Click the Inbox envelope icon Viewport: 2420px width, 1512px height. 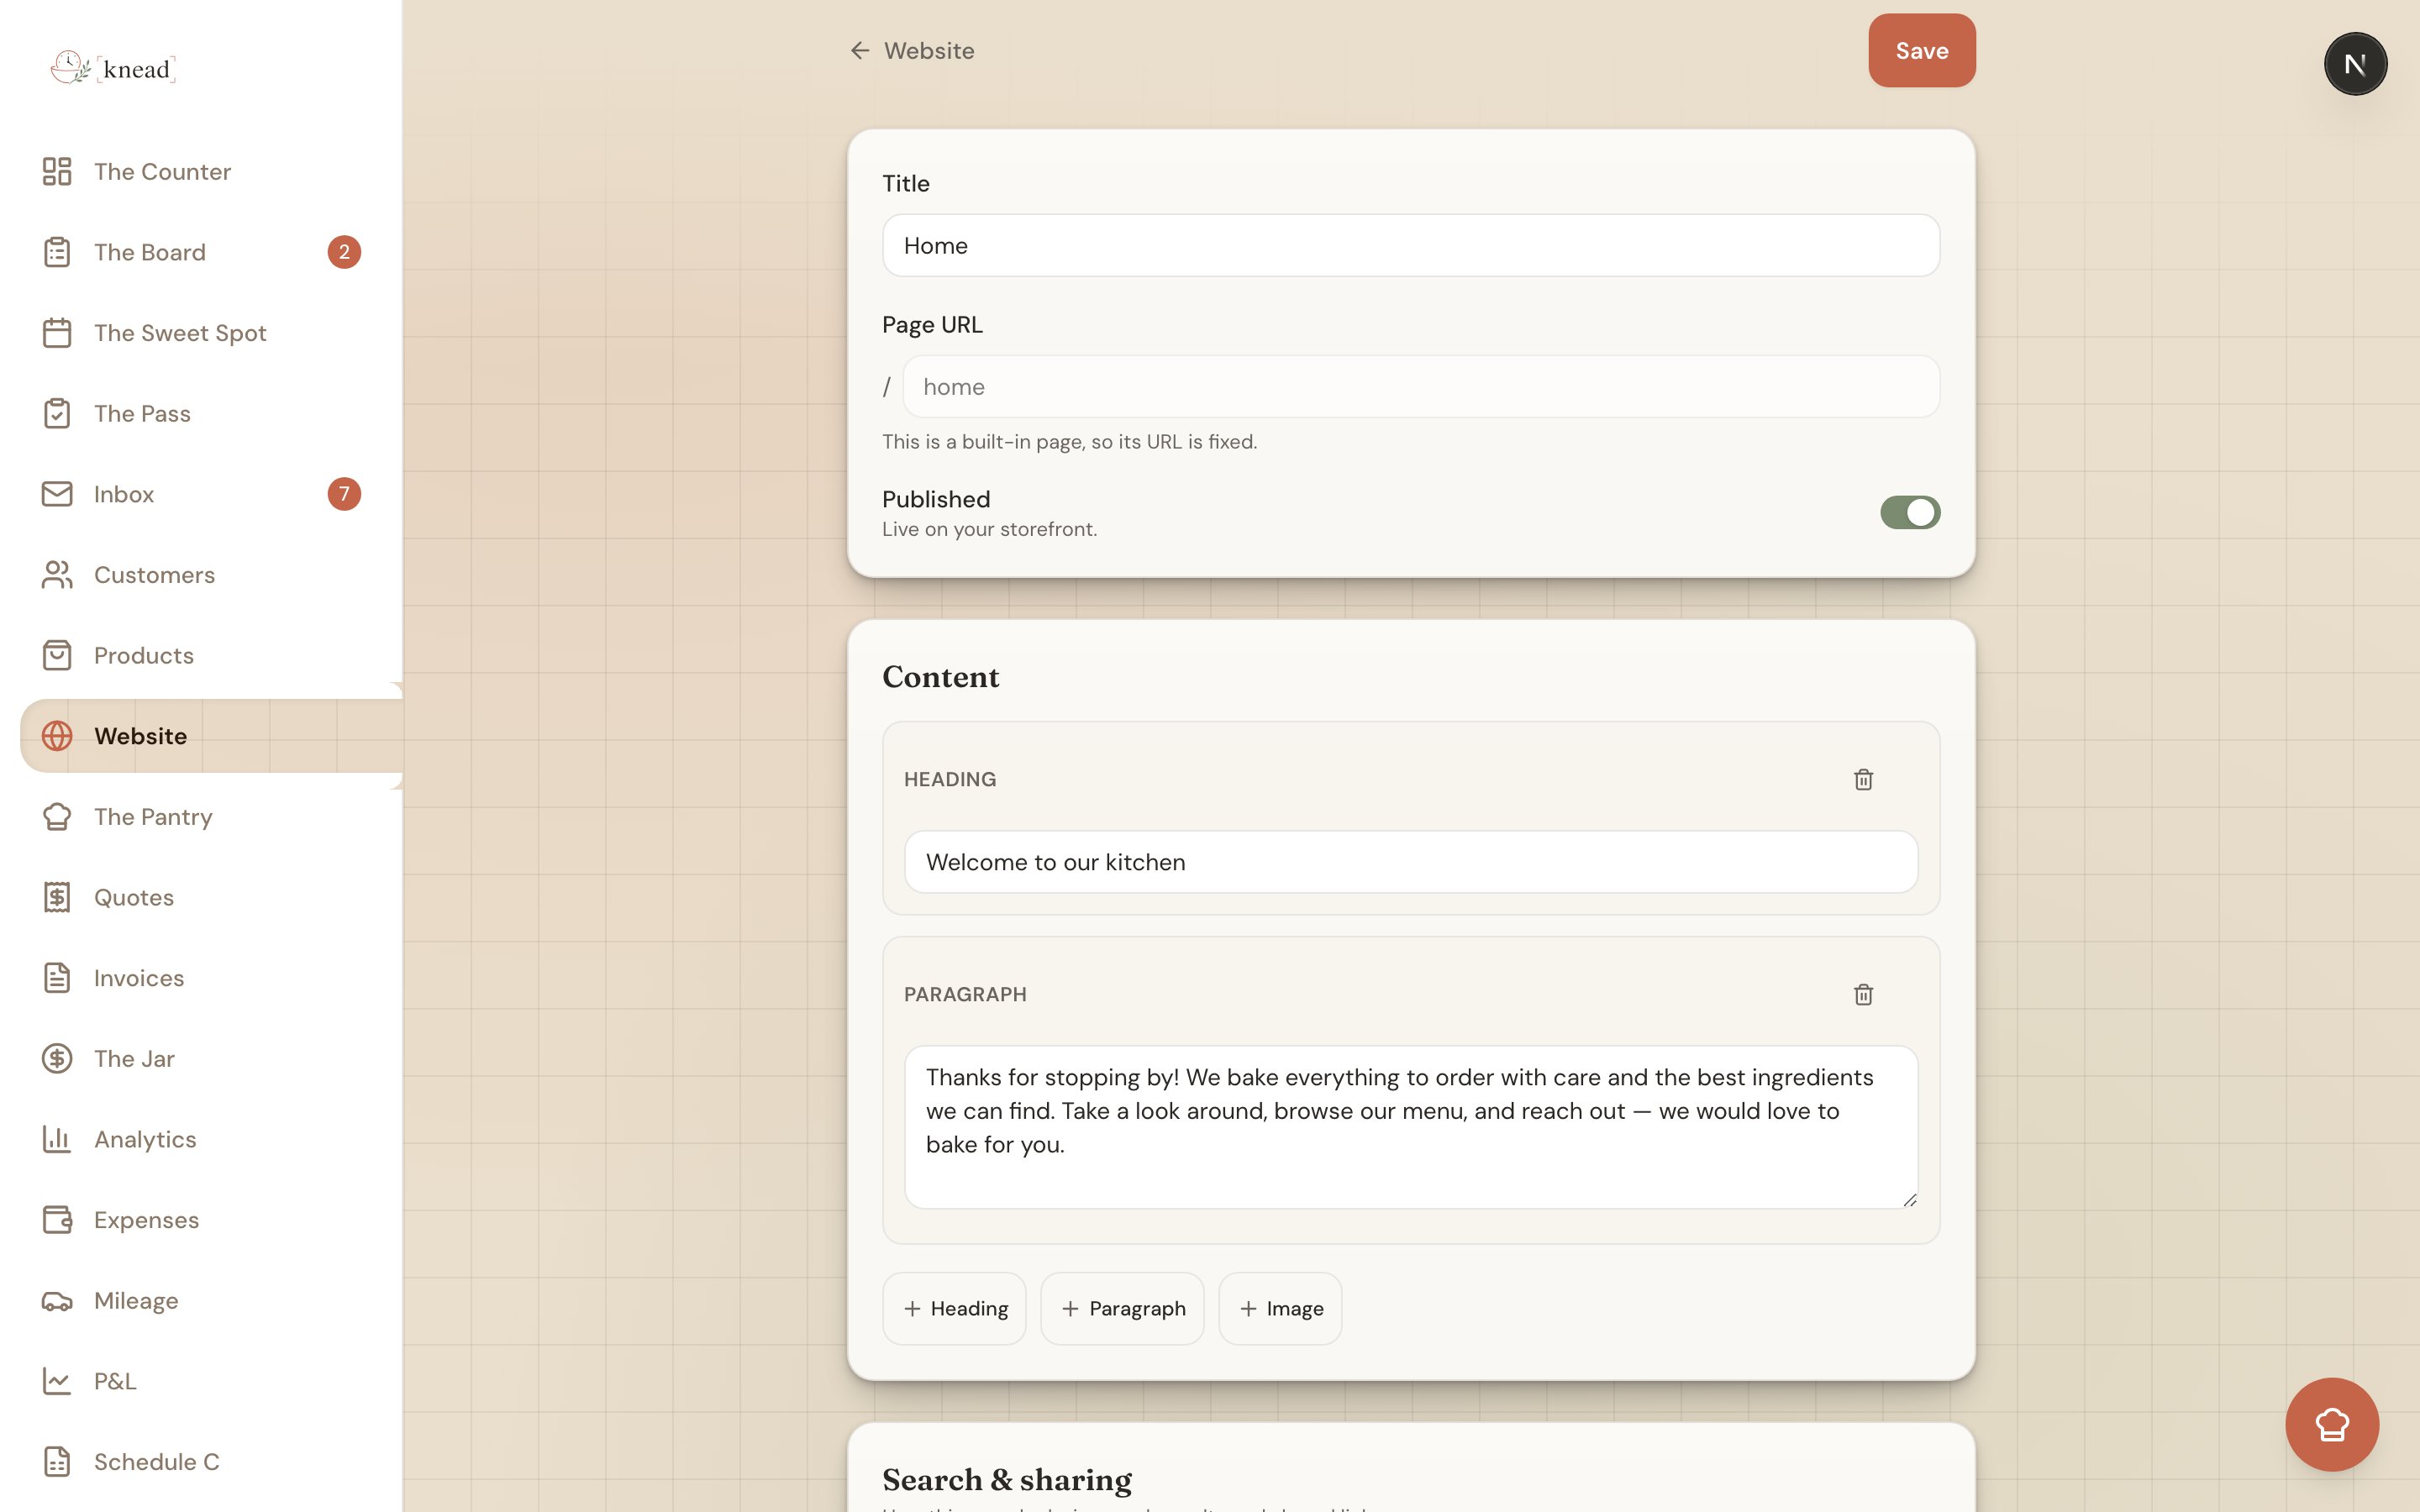tap(57, 494)
